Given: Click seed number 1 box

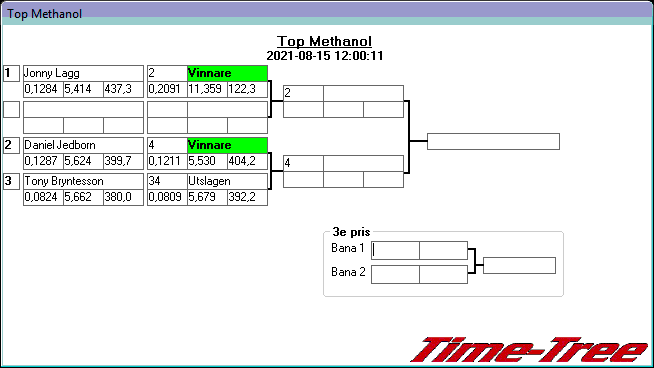Looking at the screenshot, I should tap(11, 73).
